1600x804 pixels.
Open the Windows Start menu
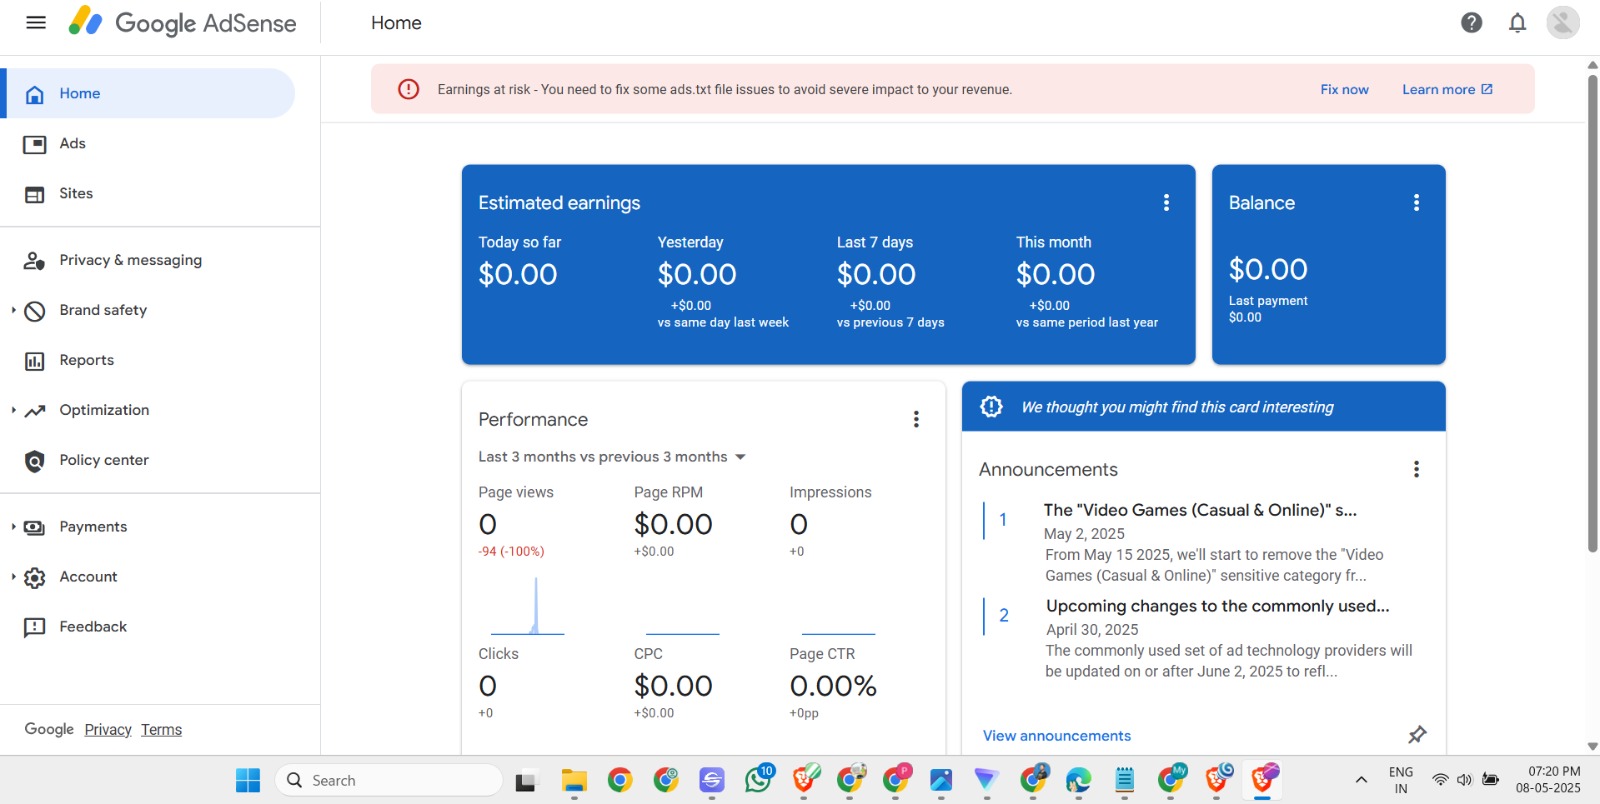[248, 780]
